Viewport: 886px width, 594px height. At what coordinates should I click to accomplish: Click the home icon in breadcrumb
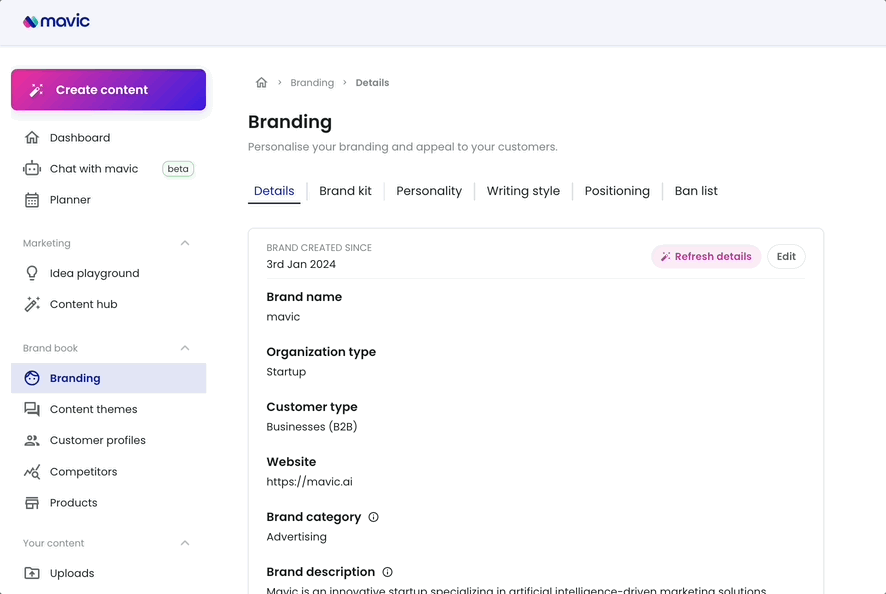tap(261, 83)
